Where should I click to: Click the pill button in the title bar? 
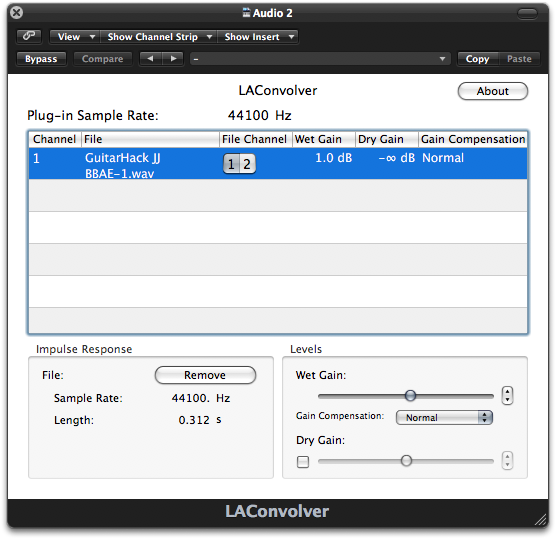click(x=527, y=13)
